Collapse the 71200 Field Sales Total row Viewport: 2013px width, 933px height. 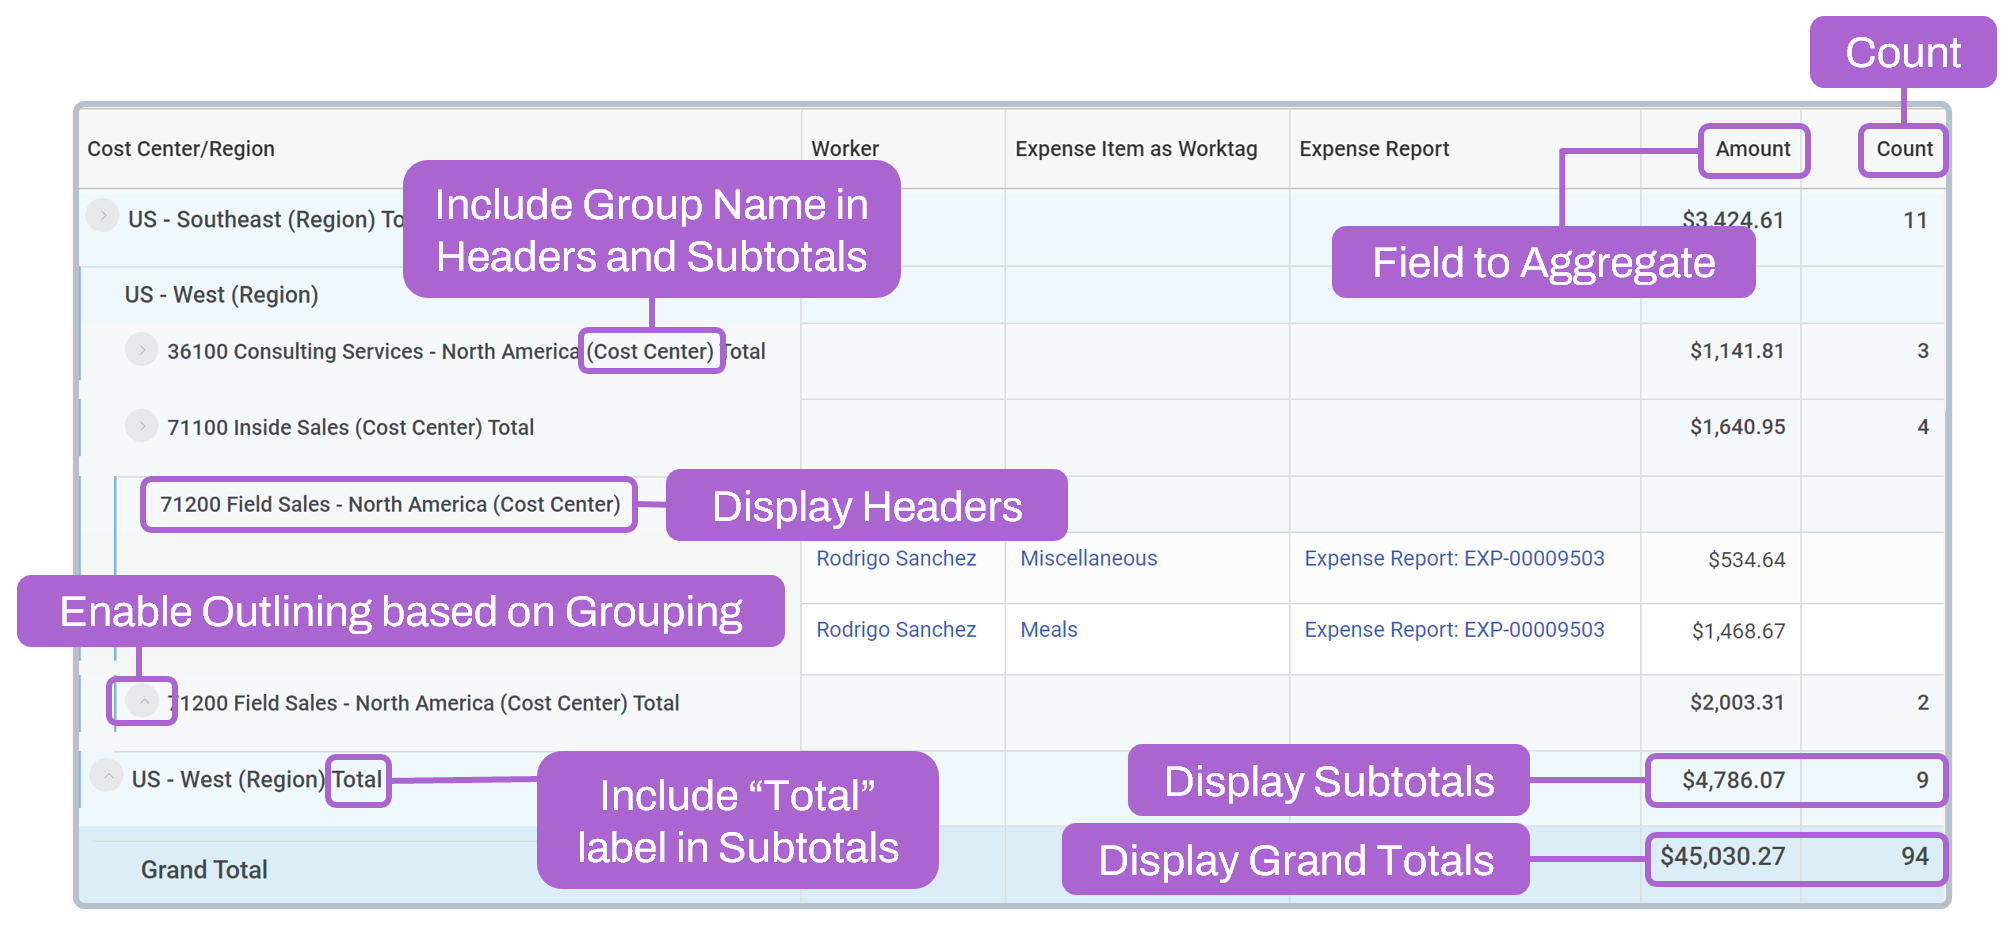144,701
